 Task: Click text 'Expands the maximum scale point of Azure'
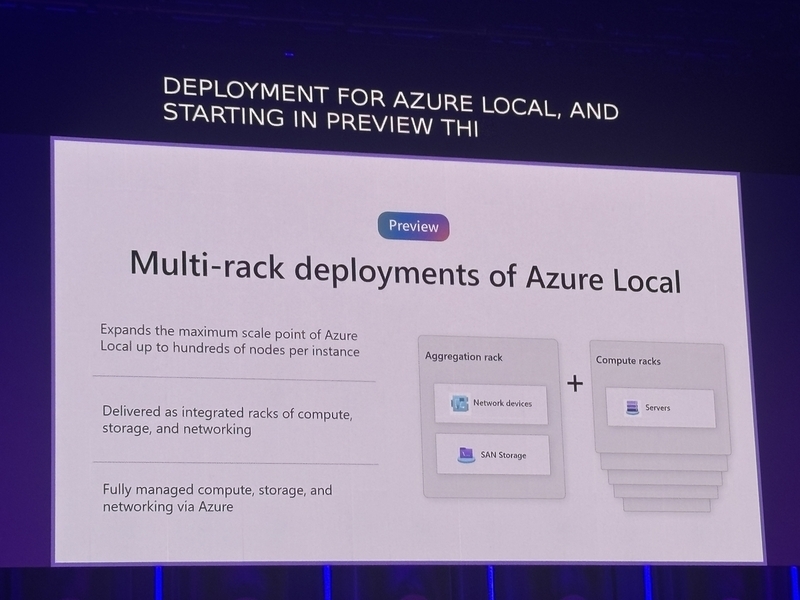click(229, 332)
